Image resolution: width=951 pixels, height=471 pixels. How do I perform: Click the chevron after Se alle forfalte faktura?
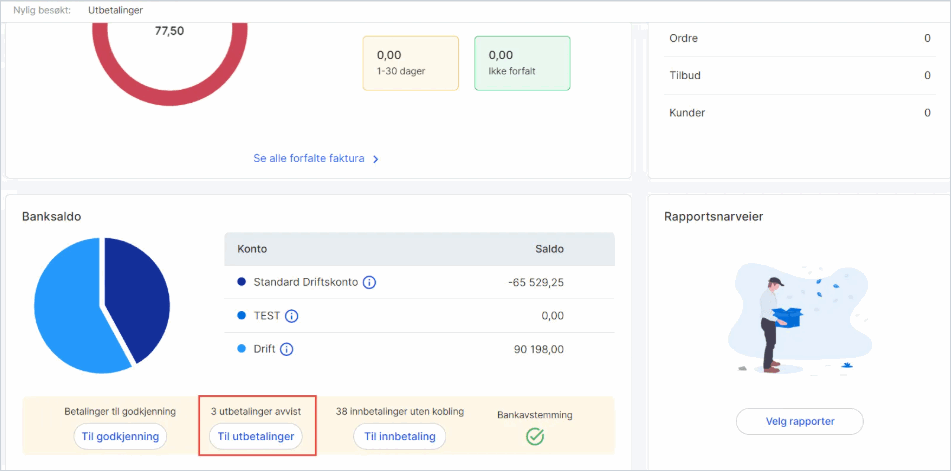coord(376,159)
